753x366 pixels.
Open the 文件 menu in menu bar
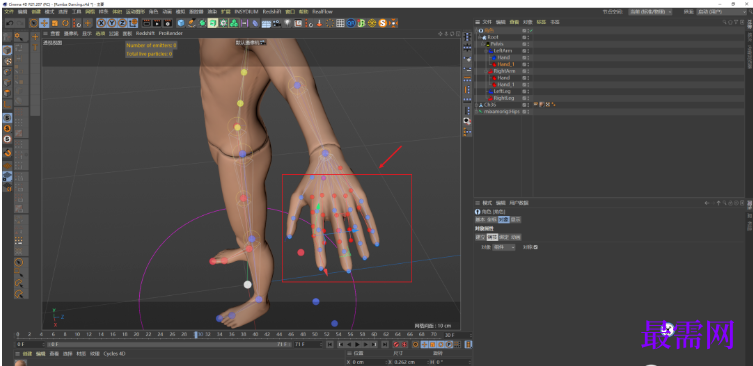tap(10, 12)
